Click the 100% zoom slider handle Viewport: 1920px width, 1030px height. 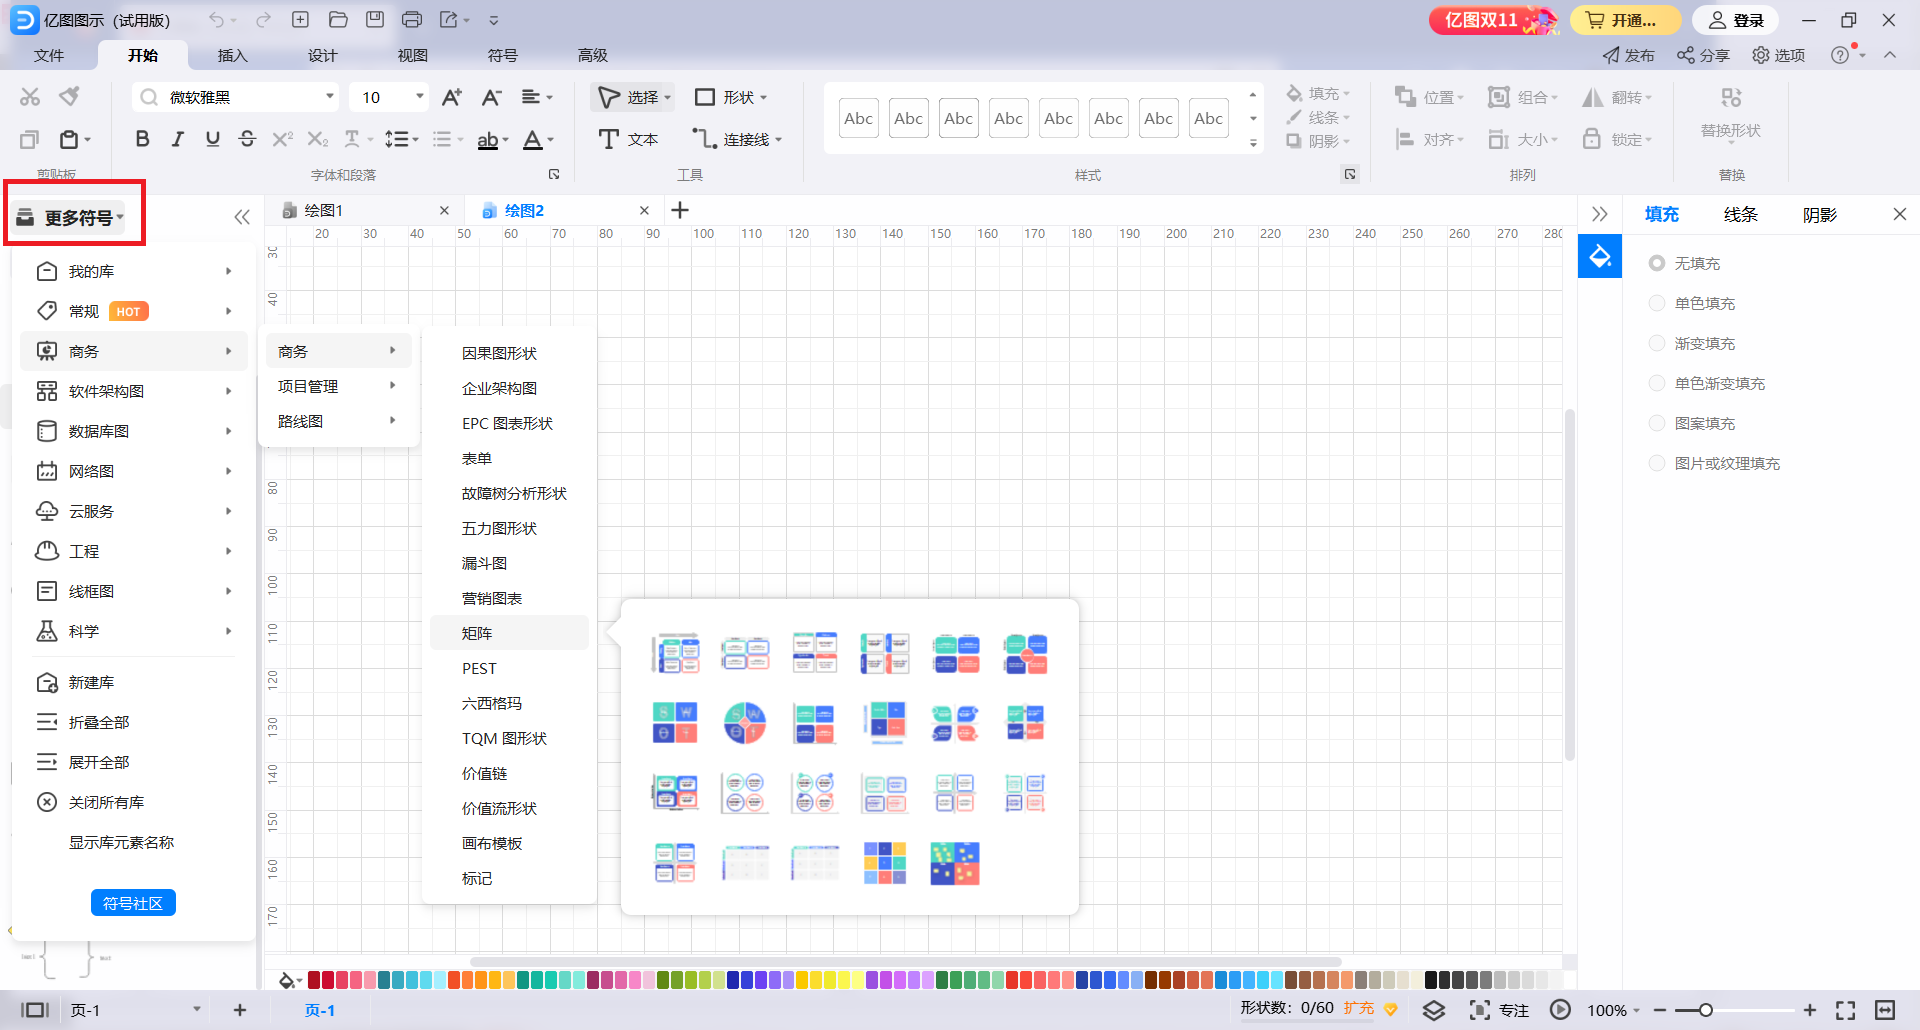1705,1010
